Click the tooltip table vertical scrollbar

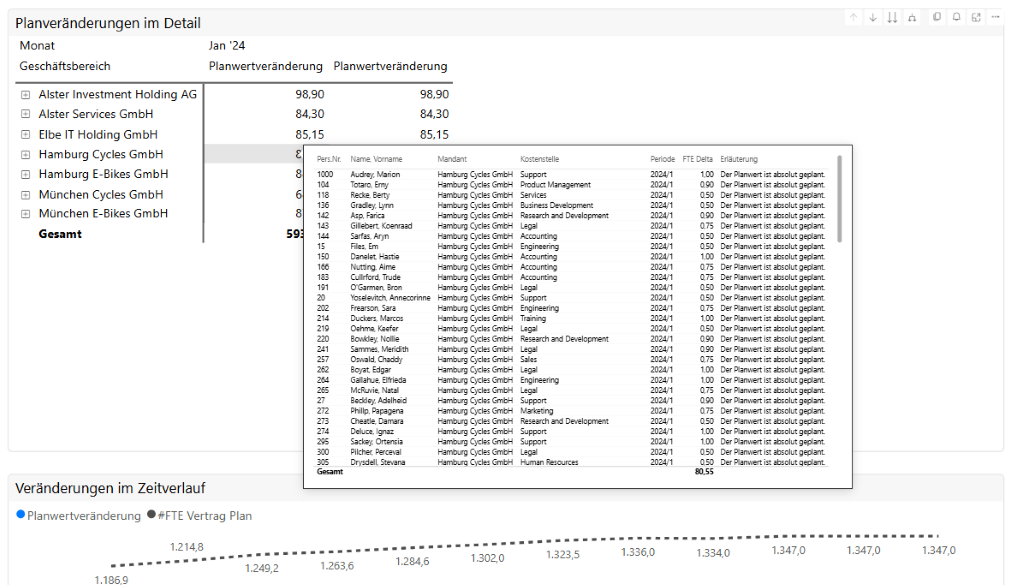point(840,199)
